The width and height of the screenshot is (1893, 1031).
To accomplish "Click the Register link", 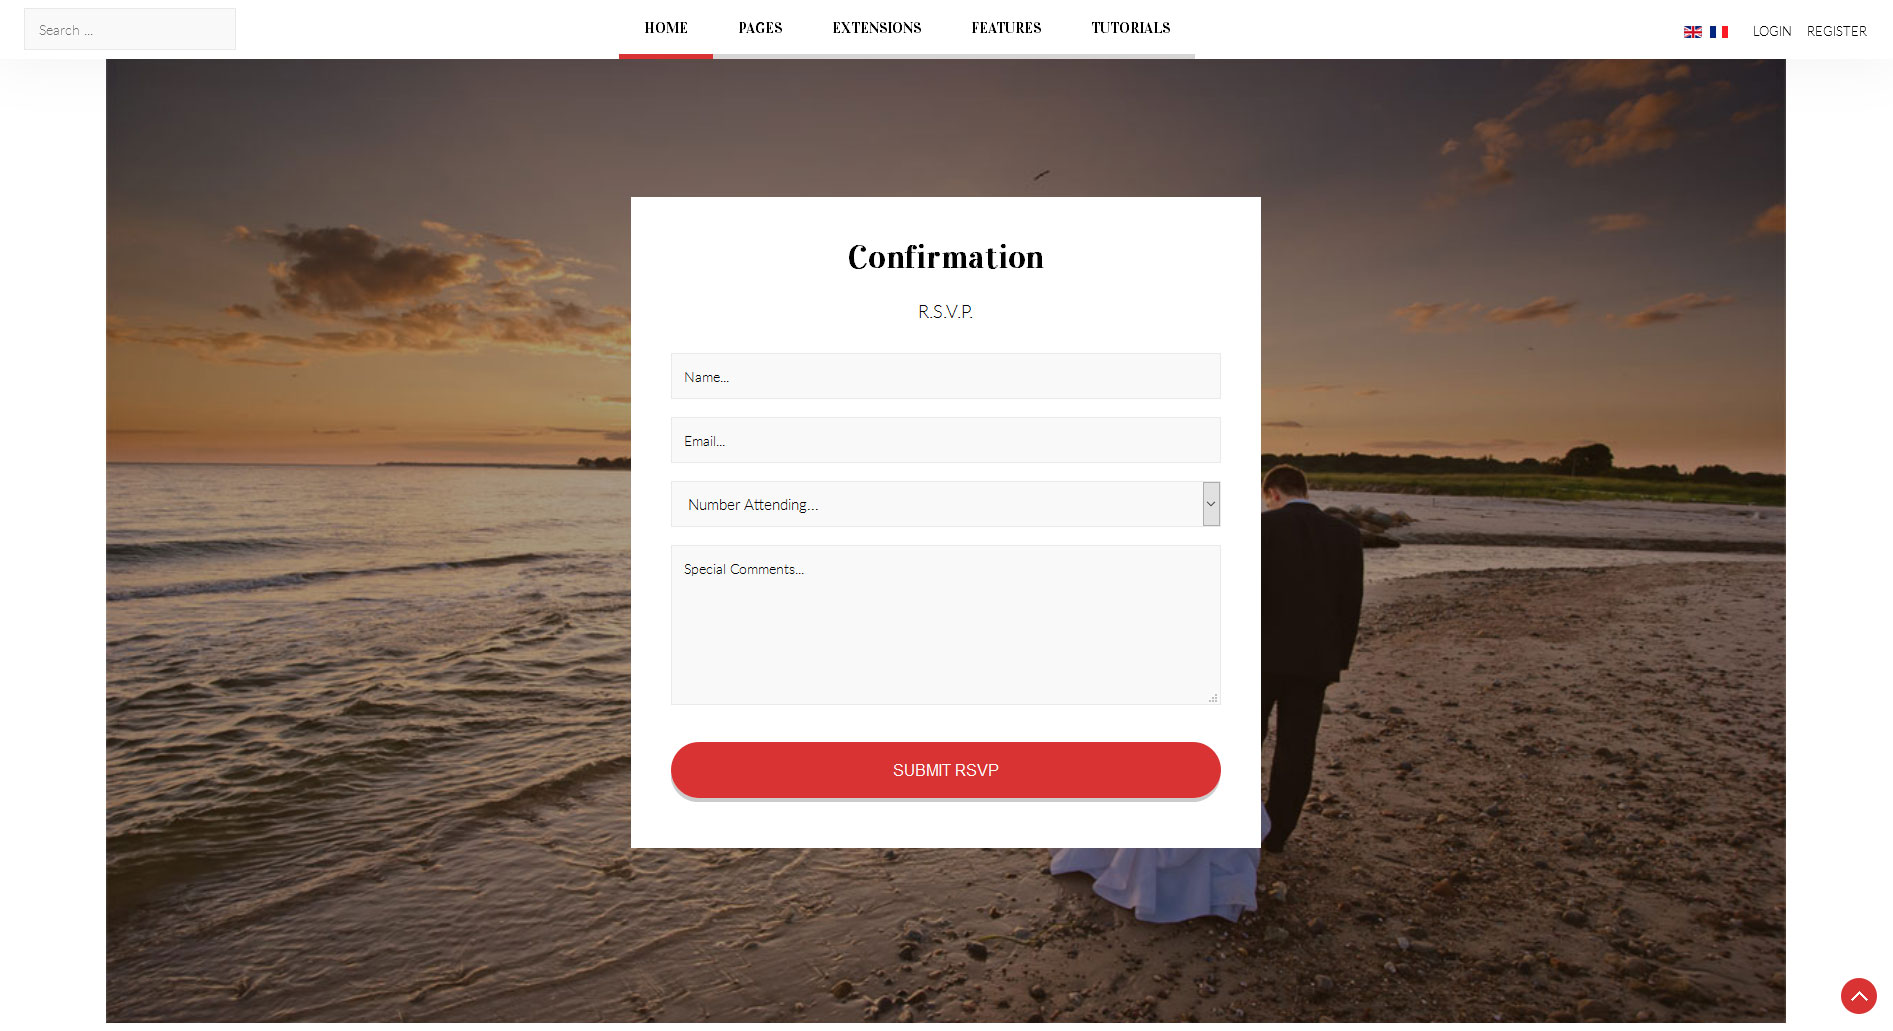I will point(1836,31).
